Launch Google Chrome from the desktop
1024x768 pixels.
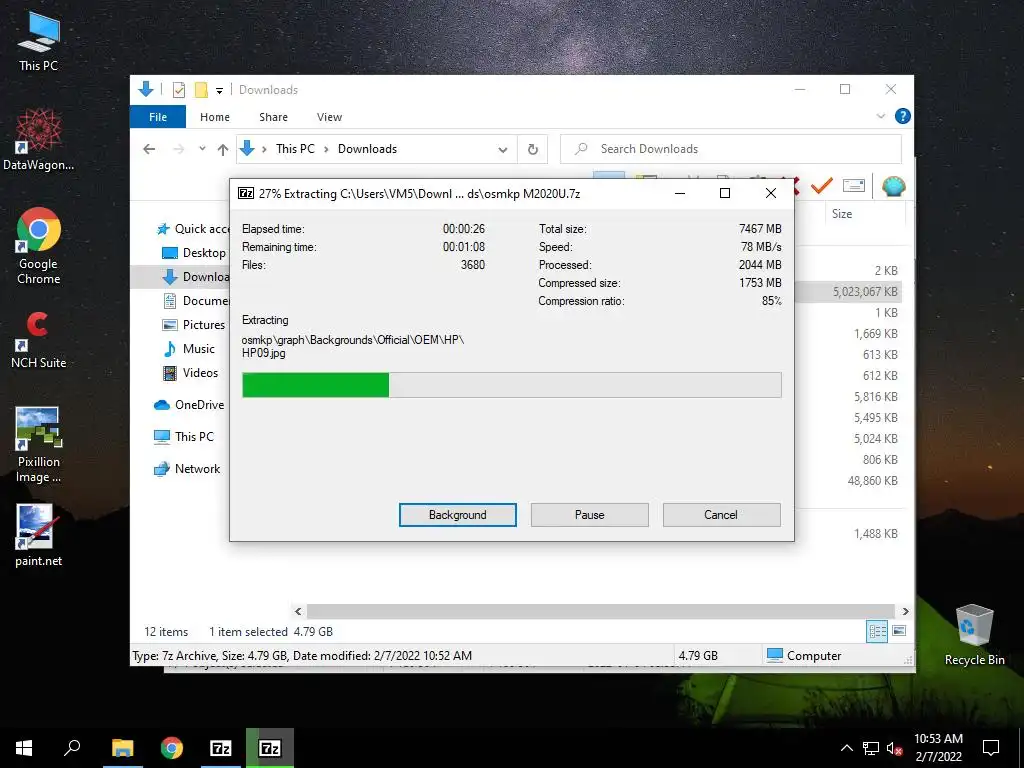39,246
